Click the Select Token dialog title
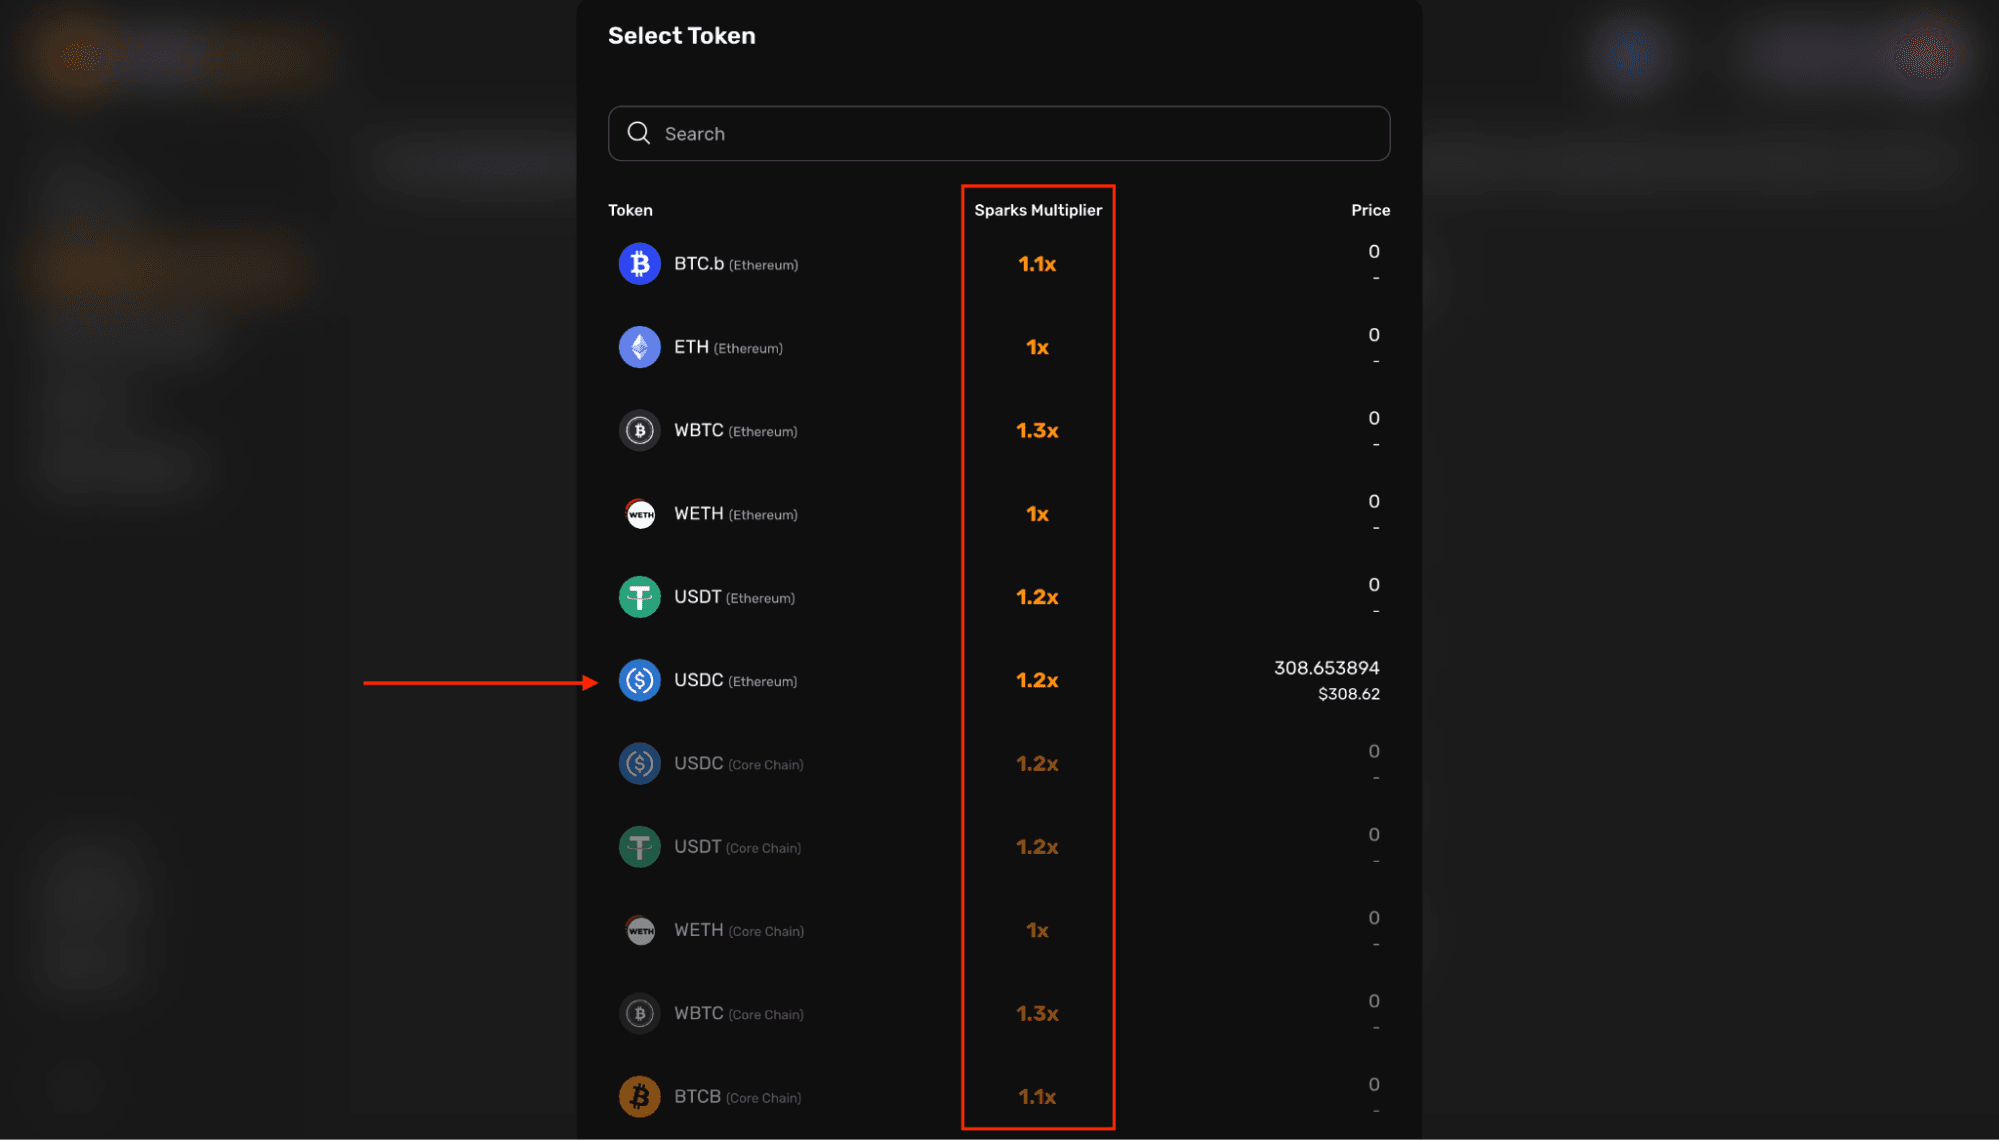 point(682,36)
